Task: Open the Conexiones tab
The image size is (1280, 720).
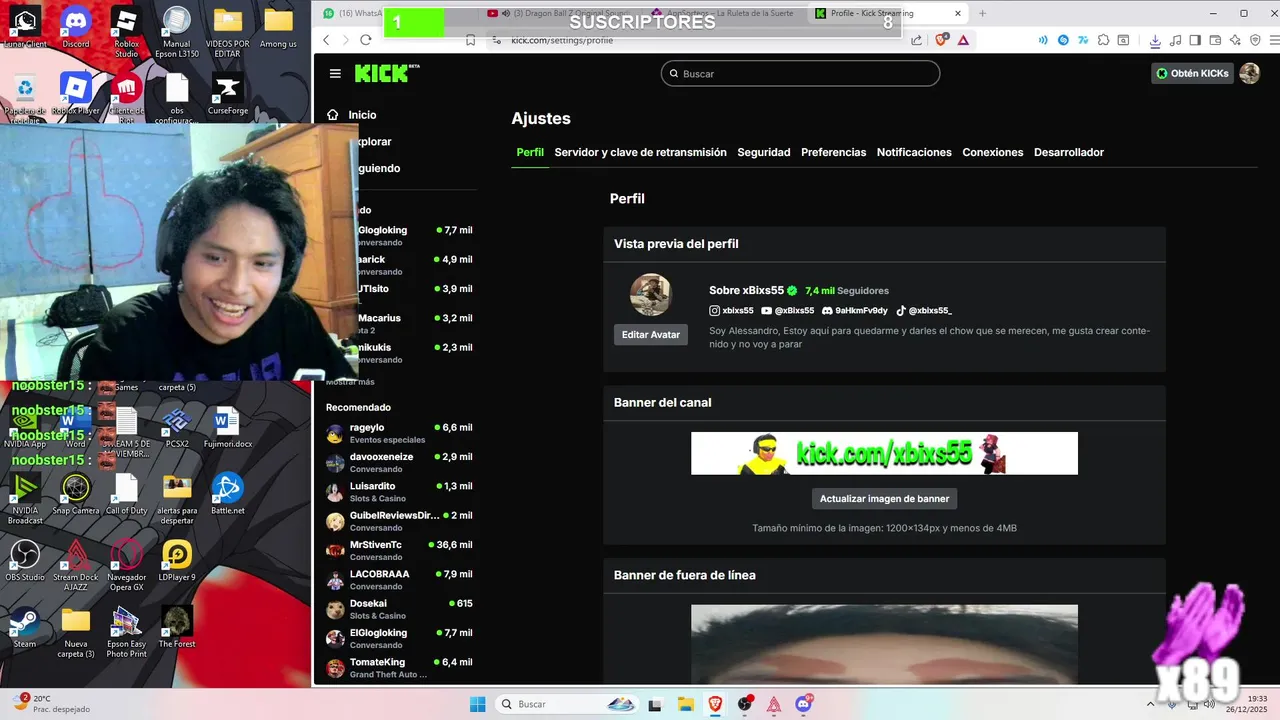Action: [x=992, y=152]
